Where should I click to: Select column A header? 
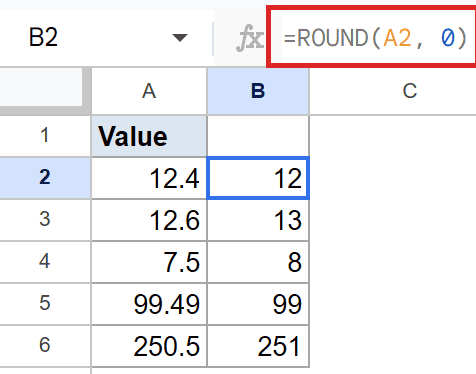tap(149, 91)
